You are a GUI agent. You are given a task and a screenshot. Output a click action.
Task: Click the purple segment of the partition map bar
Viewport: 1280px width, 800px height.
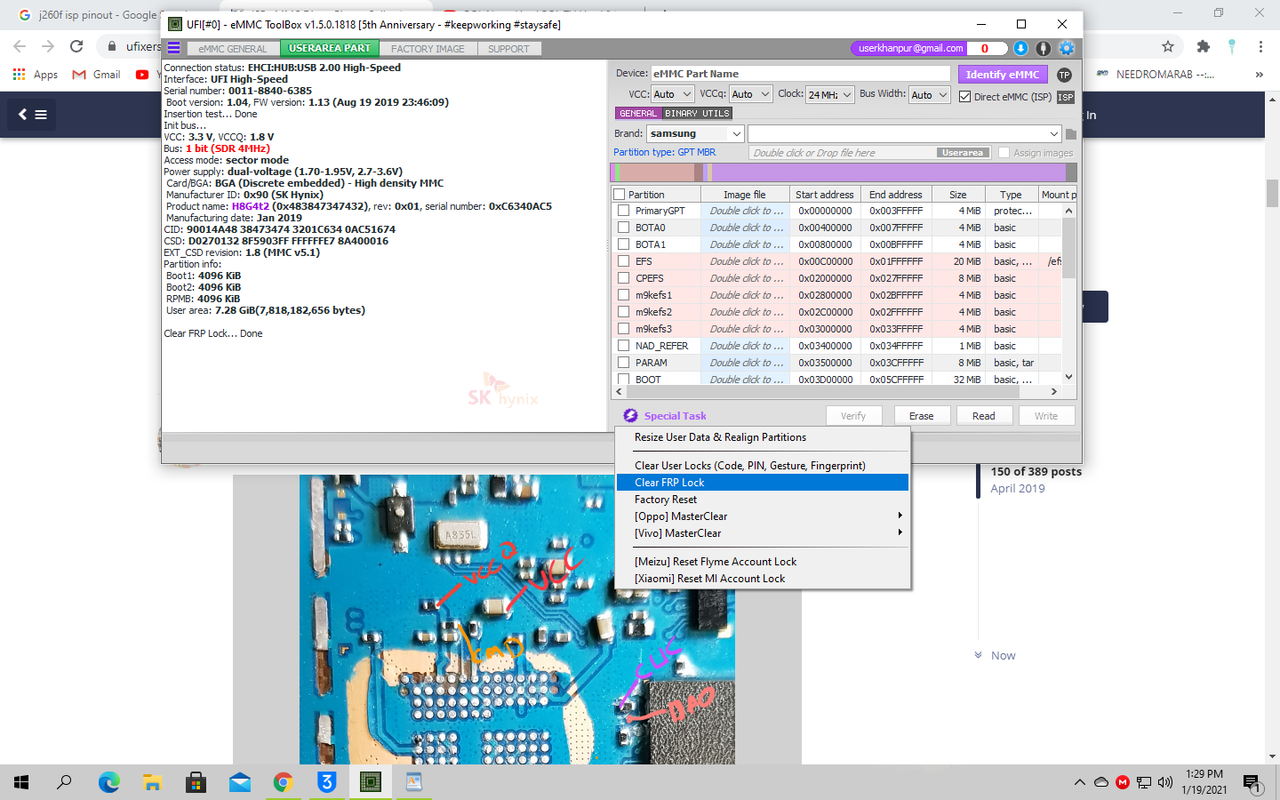click(888, 172)
